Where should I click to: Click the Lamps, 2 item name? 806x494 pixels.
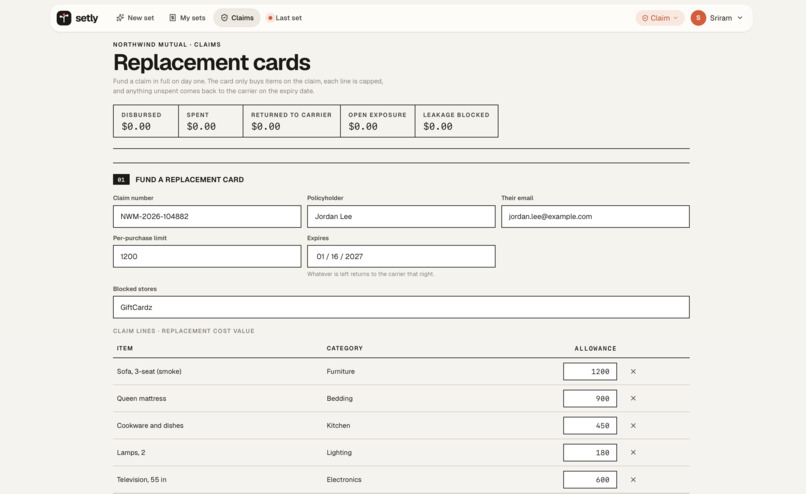131,453
